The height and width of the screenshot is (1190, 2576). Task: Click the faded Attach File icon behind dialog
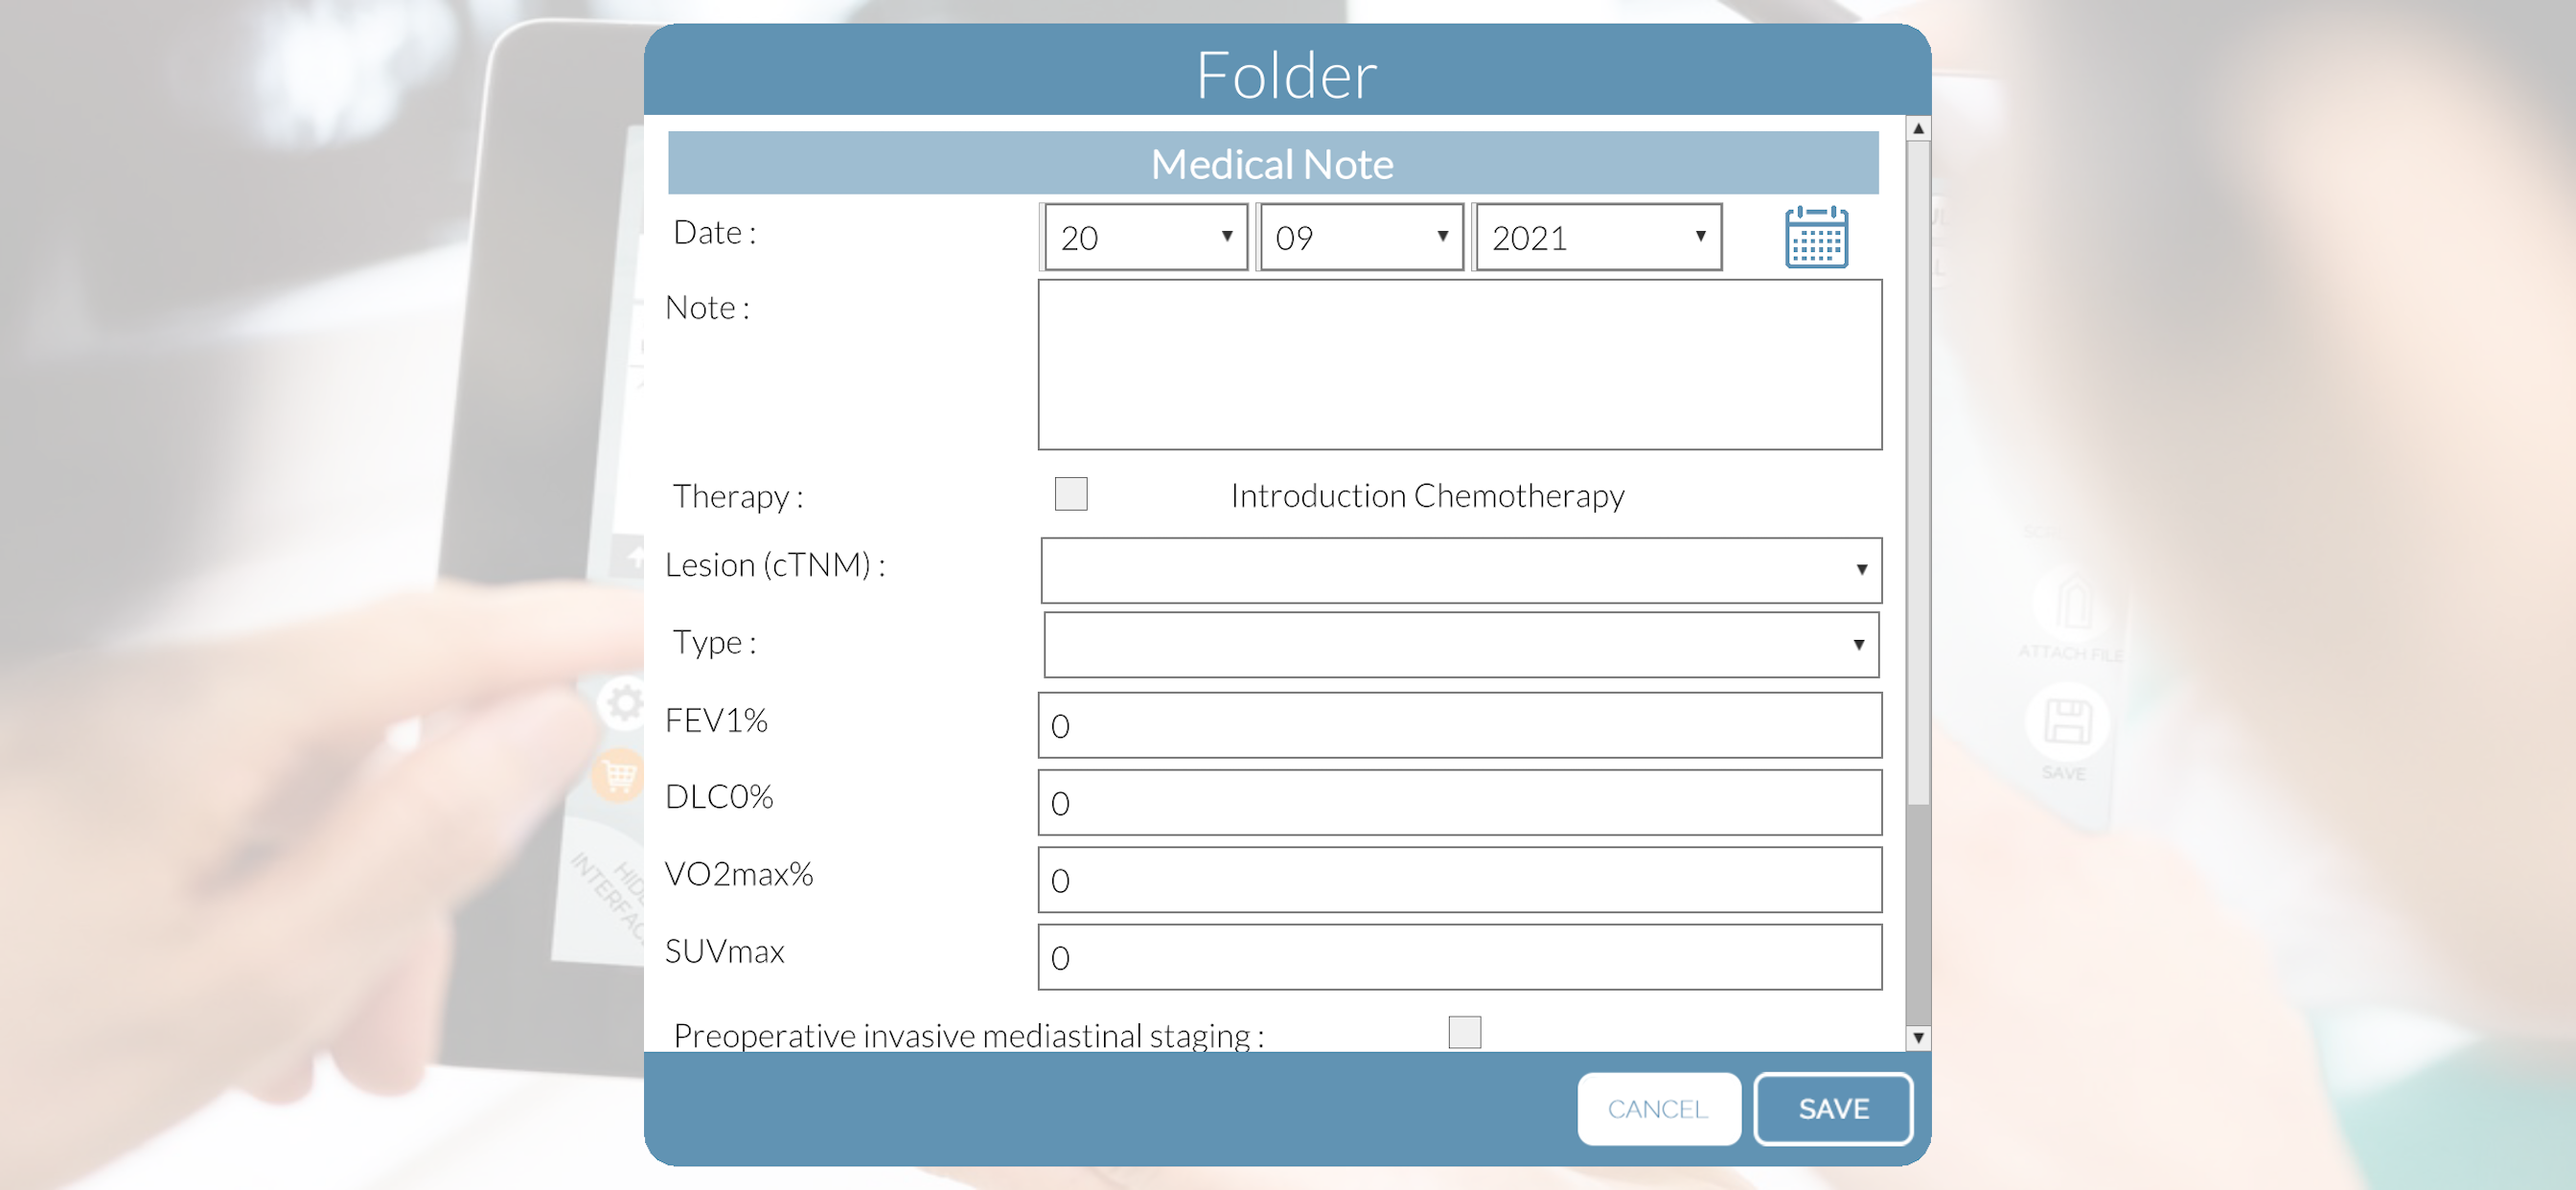tap(2073, 603)
